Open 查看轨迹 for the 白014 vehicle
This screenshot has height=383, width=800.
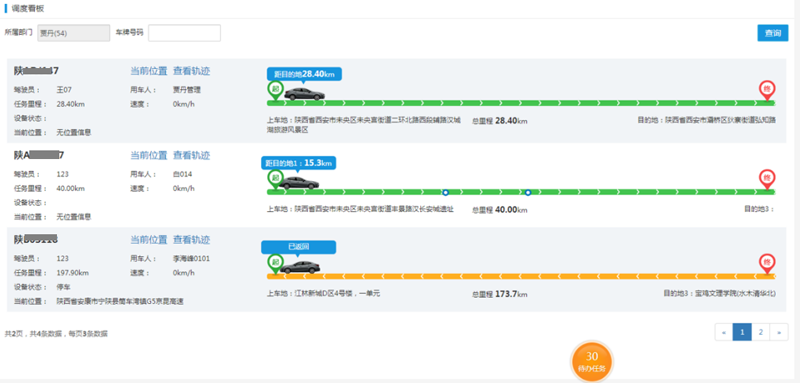[191, 155]
